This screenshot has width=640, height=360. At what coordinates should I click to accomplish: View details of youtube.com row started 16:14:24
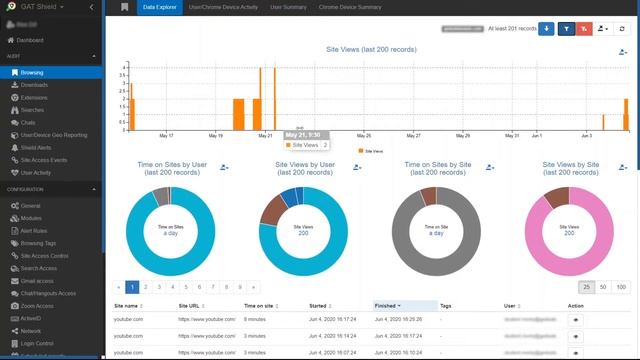click(x=576, y=337)
